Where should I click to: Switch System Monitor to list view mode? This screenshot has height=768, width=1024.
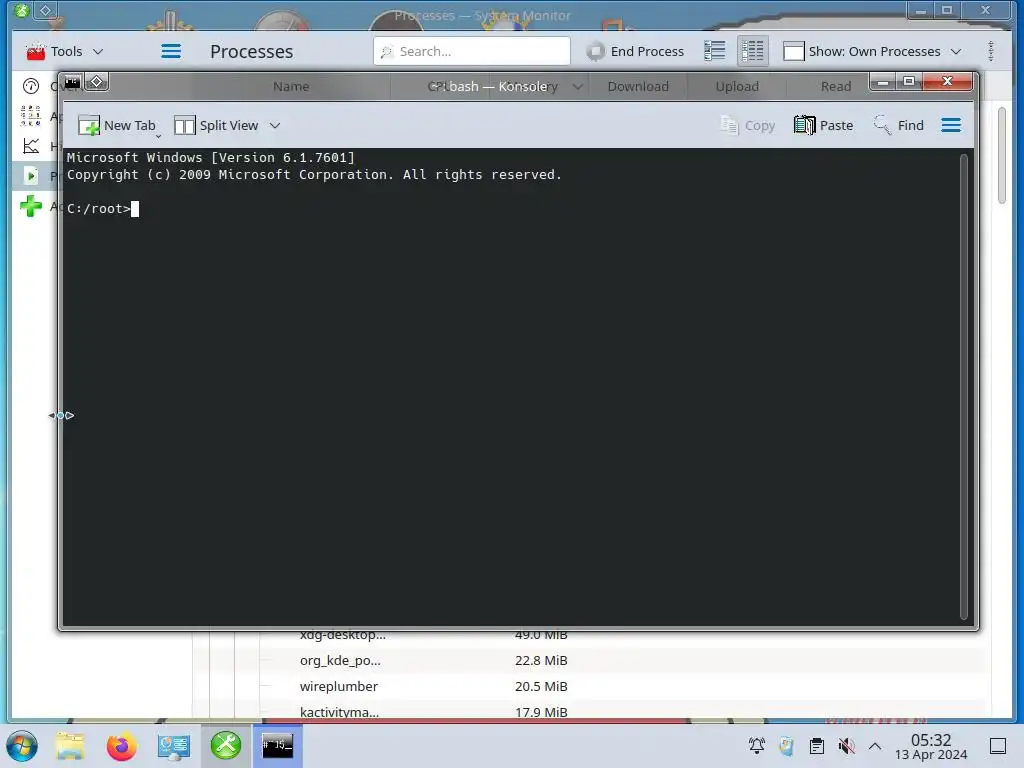pos(714,51)
